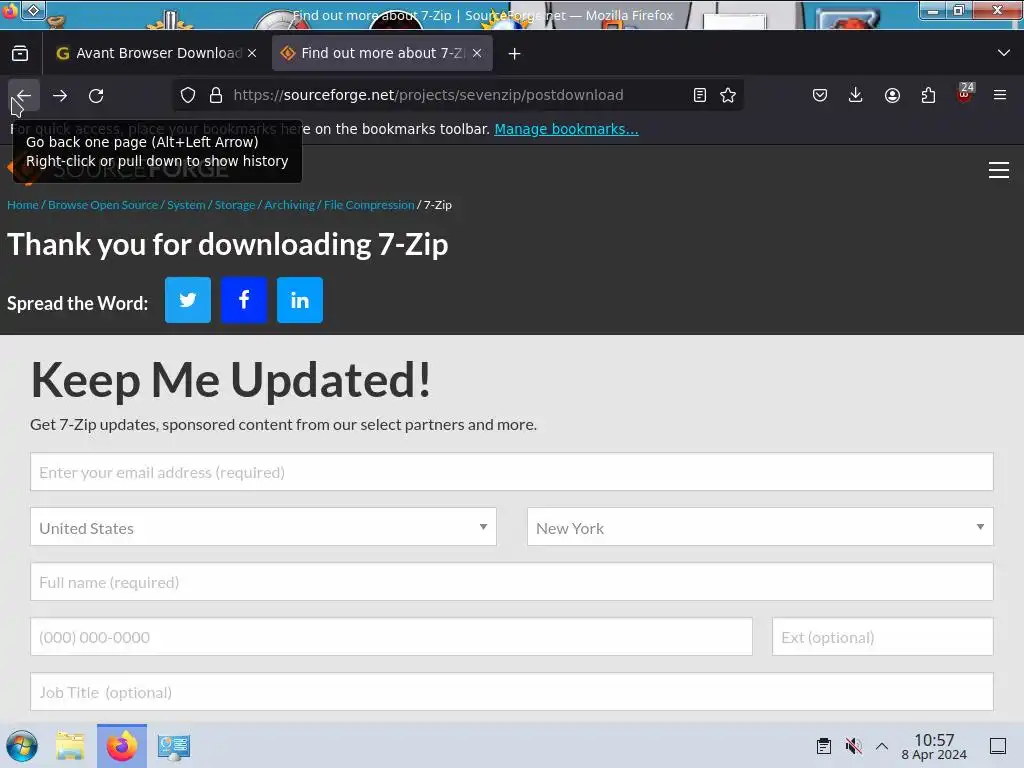Image resolution: width=1024 pixels, height=768 pixels.
Task: Toggle reader view icon in address bar
Action: coord(699,95)
